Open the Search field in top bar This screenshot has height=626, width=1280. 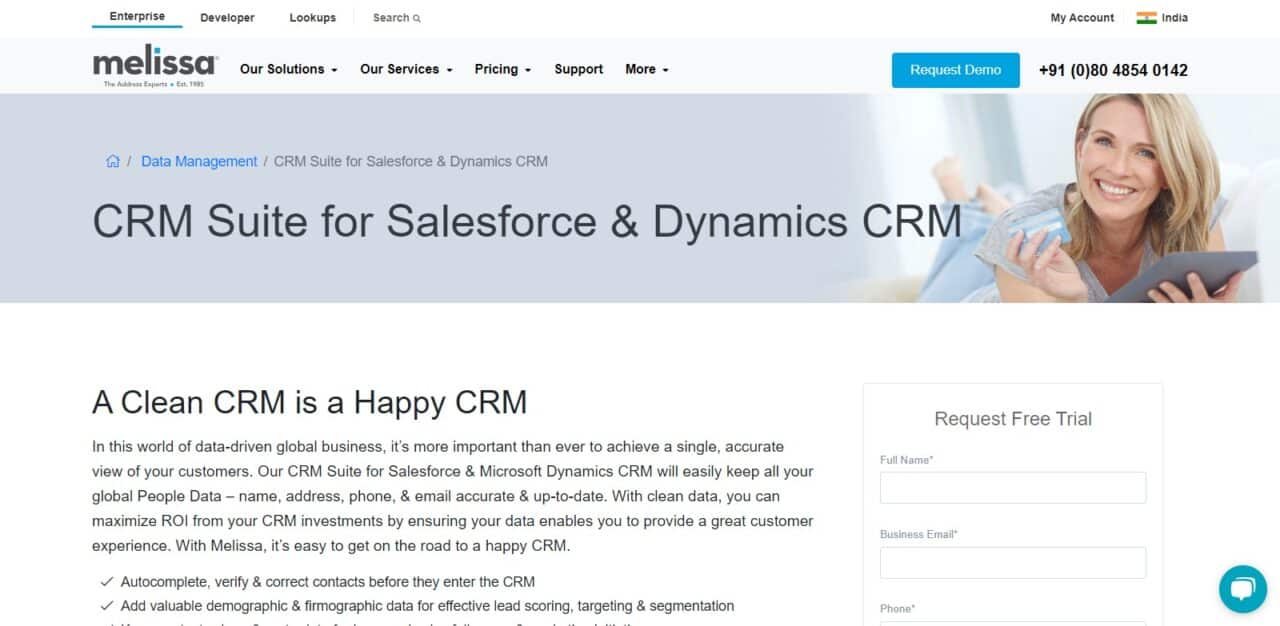pos(396,18)
